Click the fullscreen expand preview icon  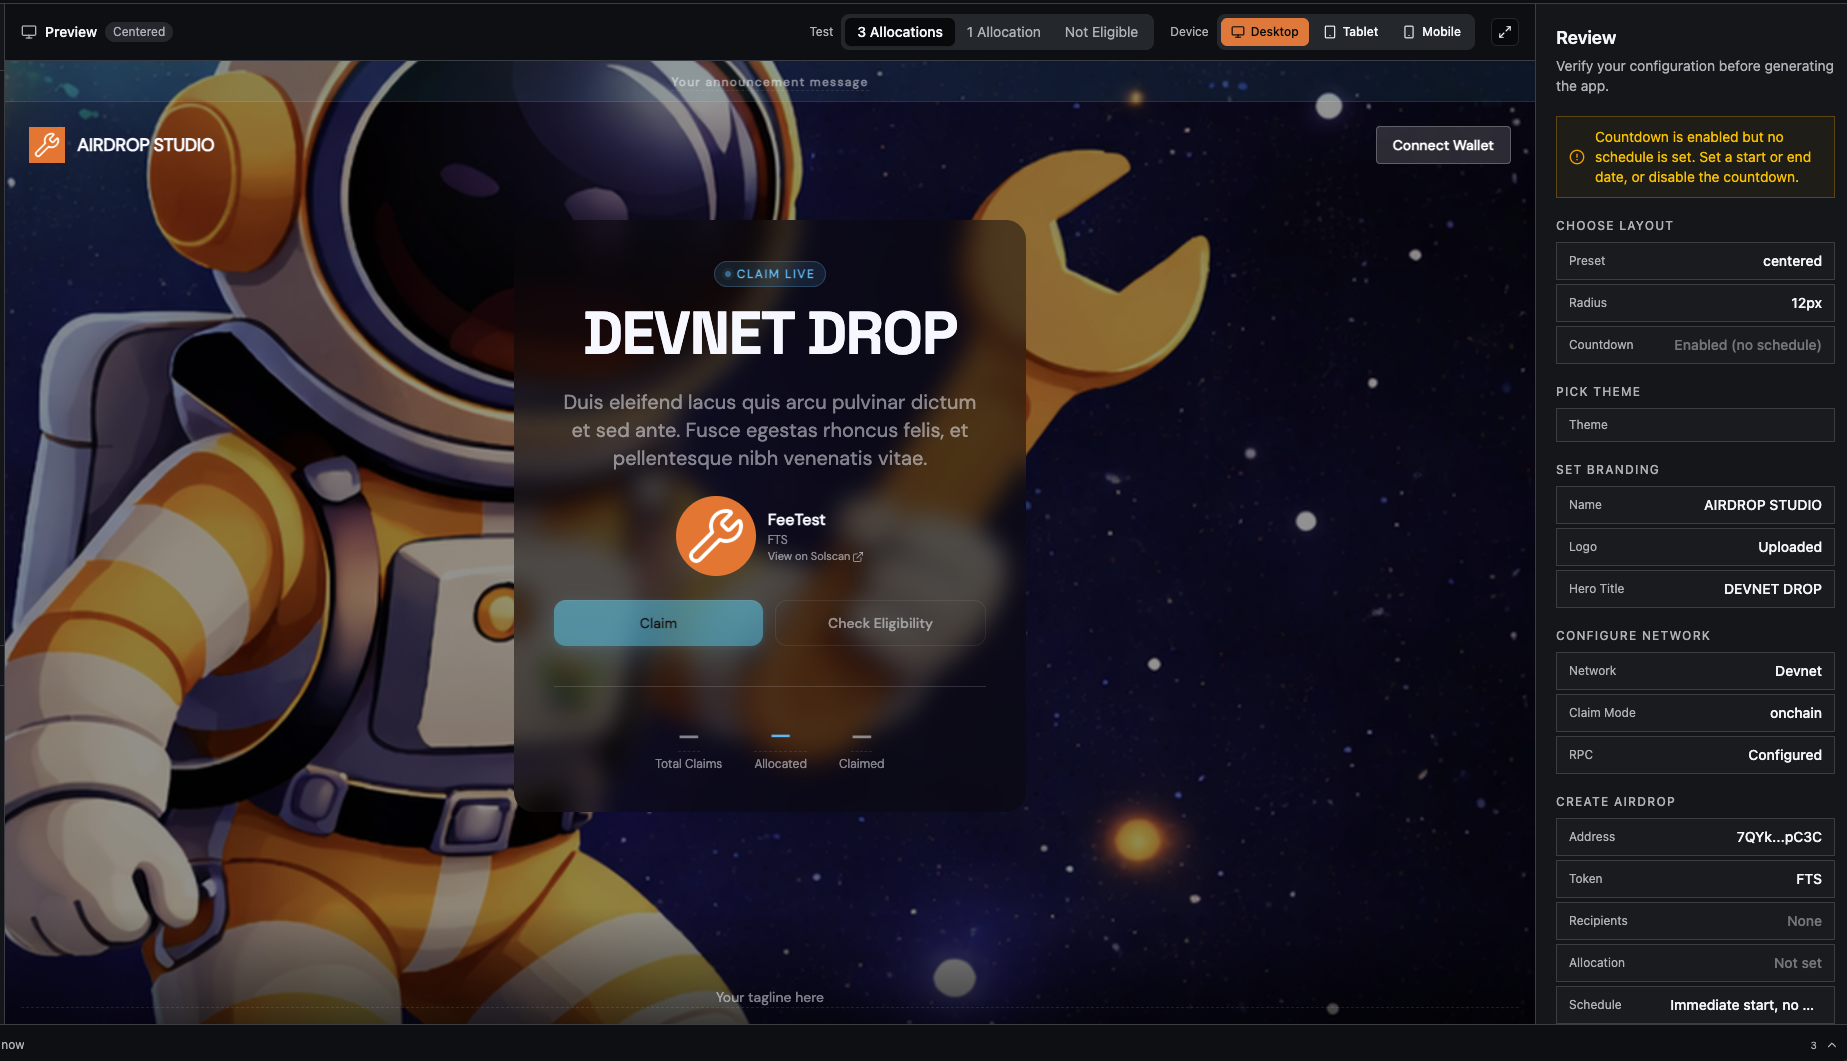point(1504,32)
